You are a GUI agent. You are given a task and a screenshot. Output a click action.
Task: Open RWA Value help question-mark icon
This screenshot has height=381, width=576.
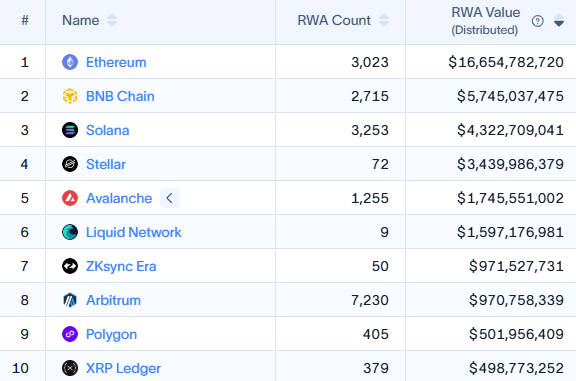pos(537,21)
